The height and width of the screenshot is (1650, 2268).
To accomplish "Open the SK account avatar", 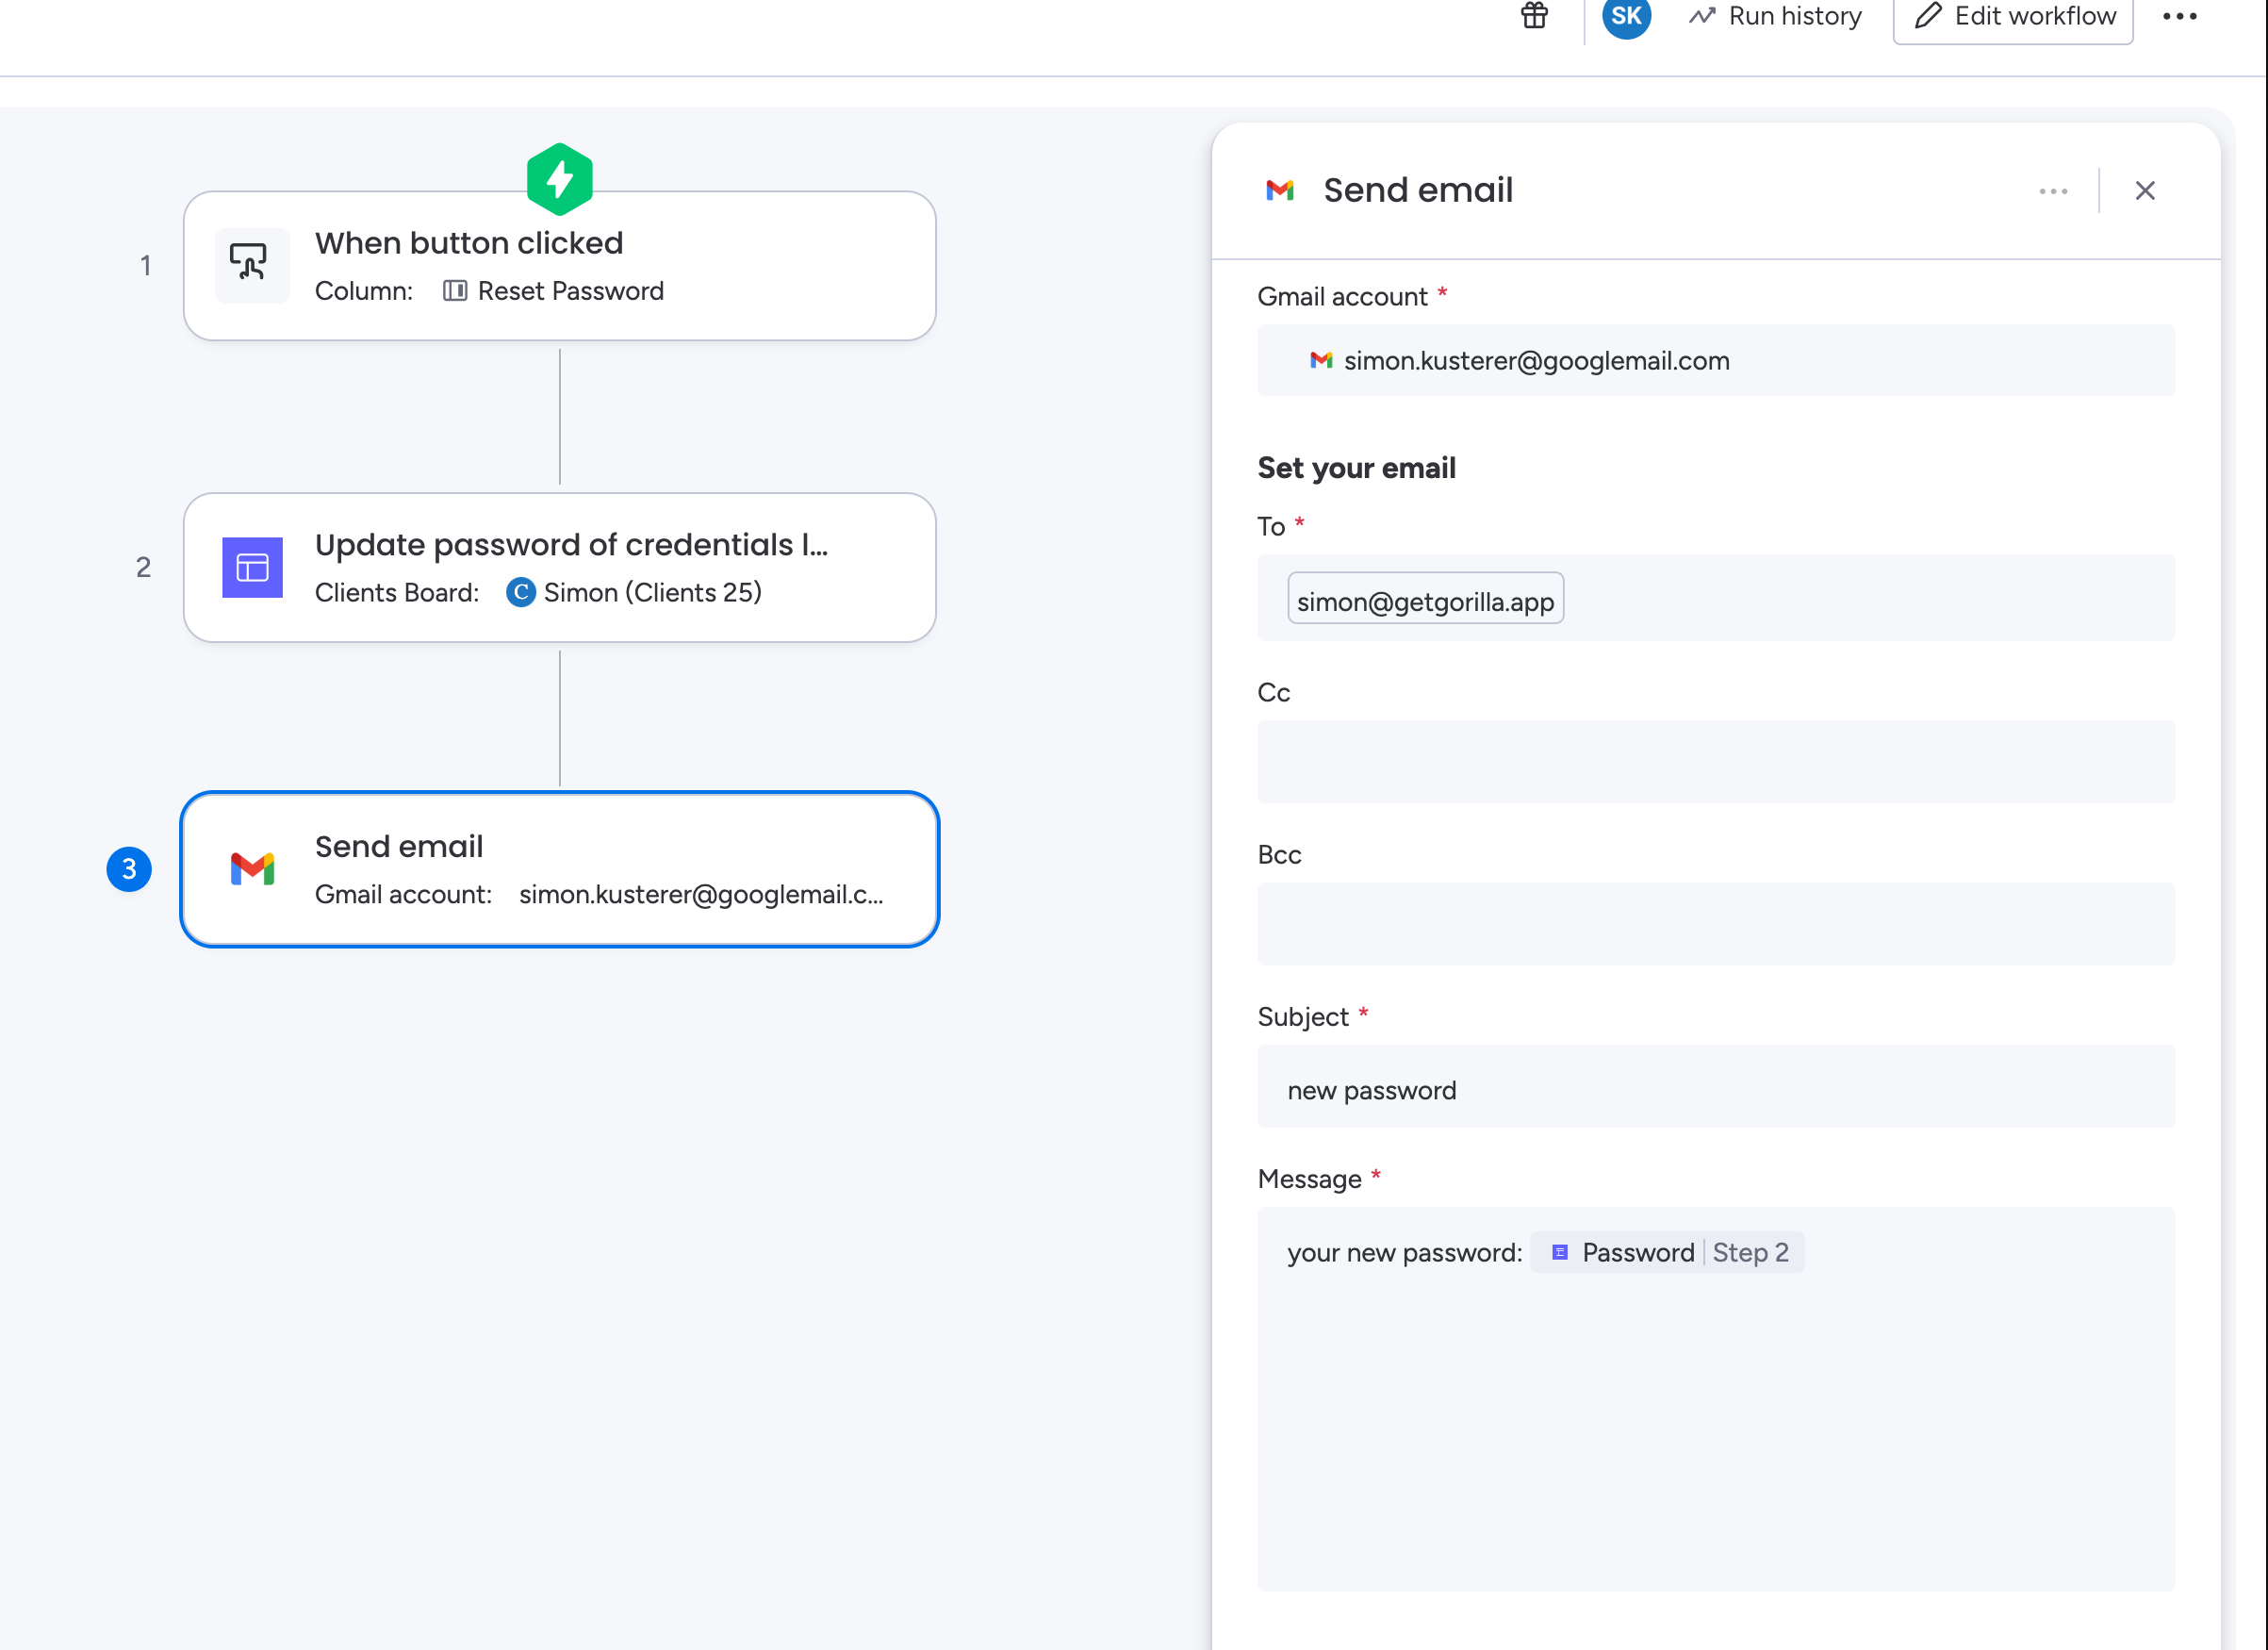I will 1626,16.
